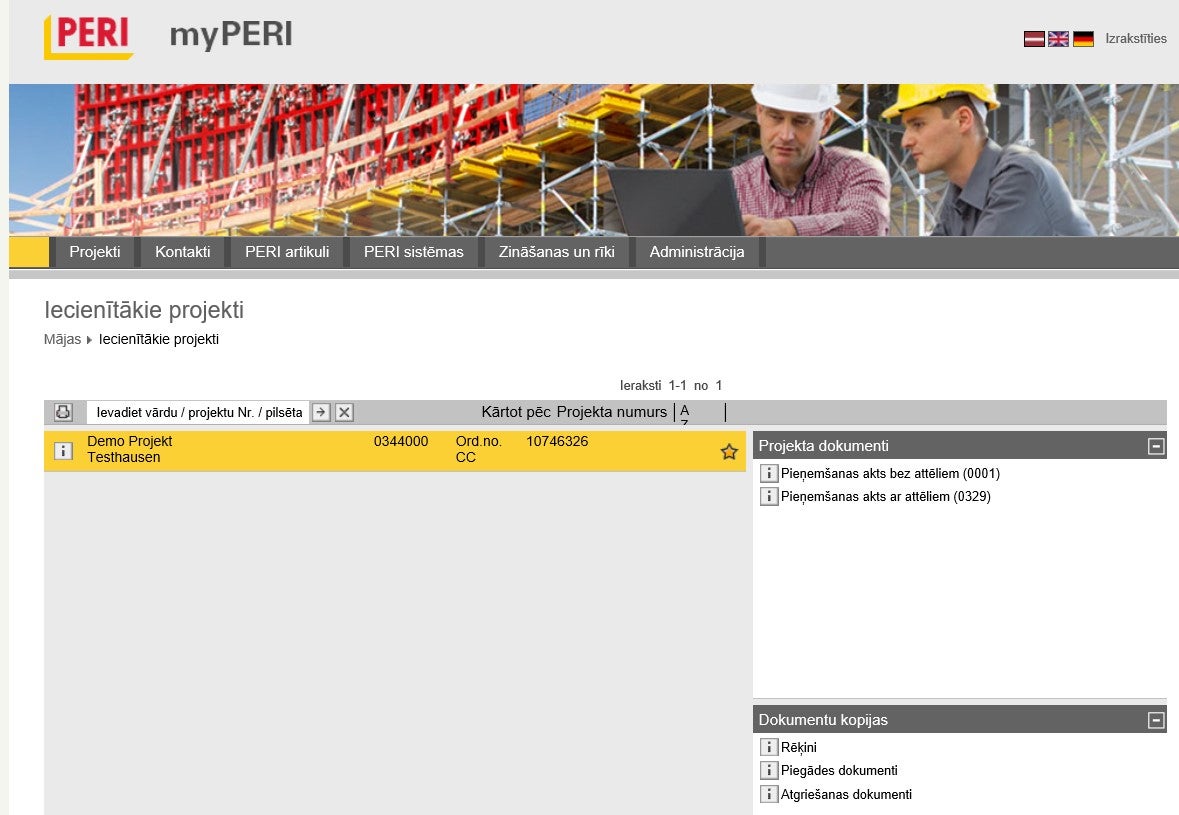Submit search with the arrow button
The height and width of the screenshot is (815, 1179).
321,412
